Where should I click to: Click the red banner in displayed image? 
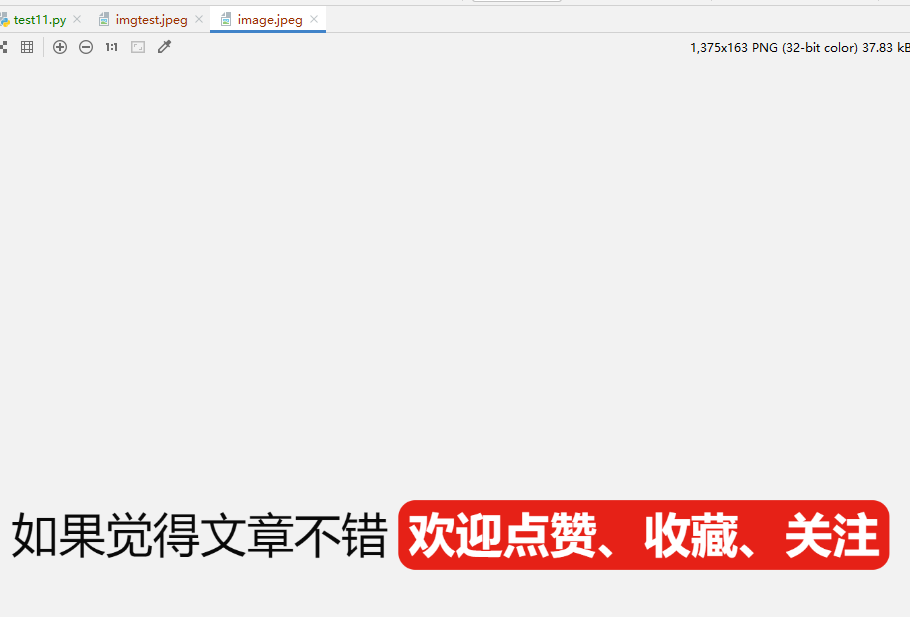pyautogui.click(x=644, y=535)
